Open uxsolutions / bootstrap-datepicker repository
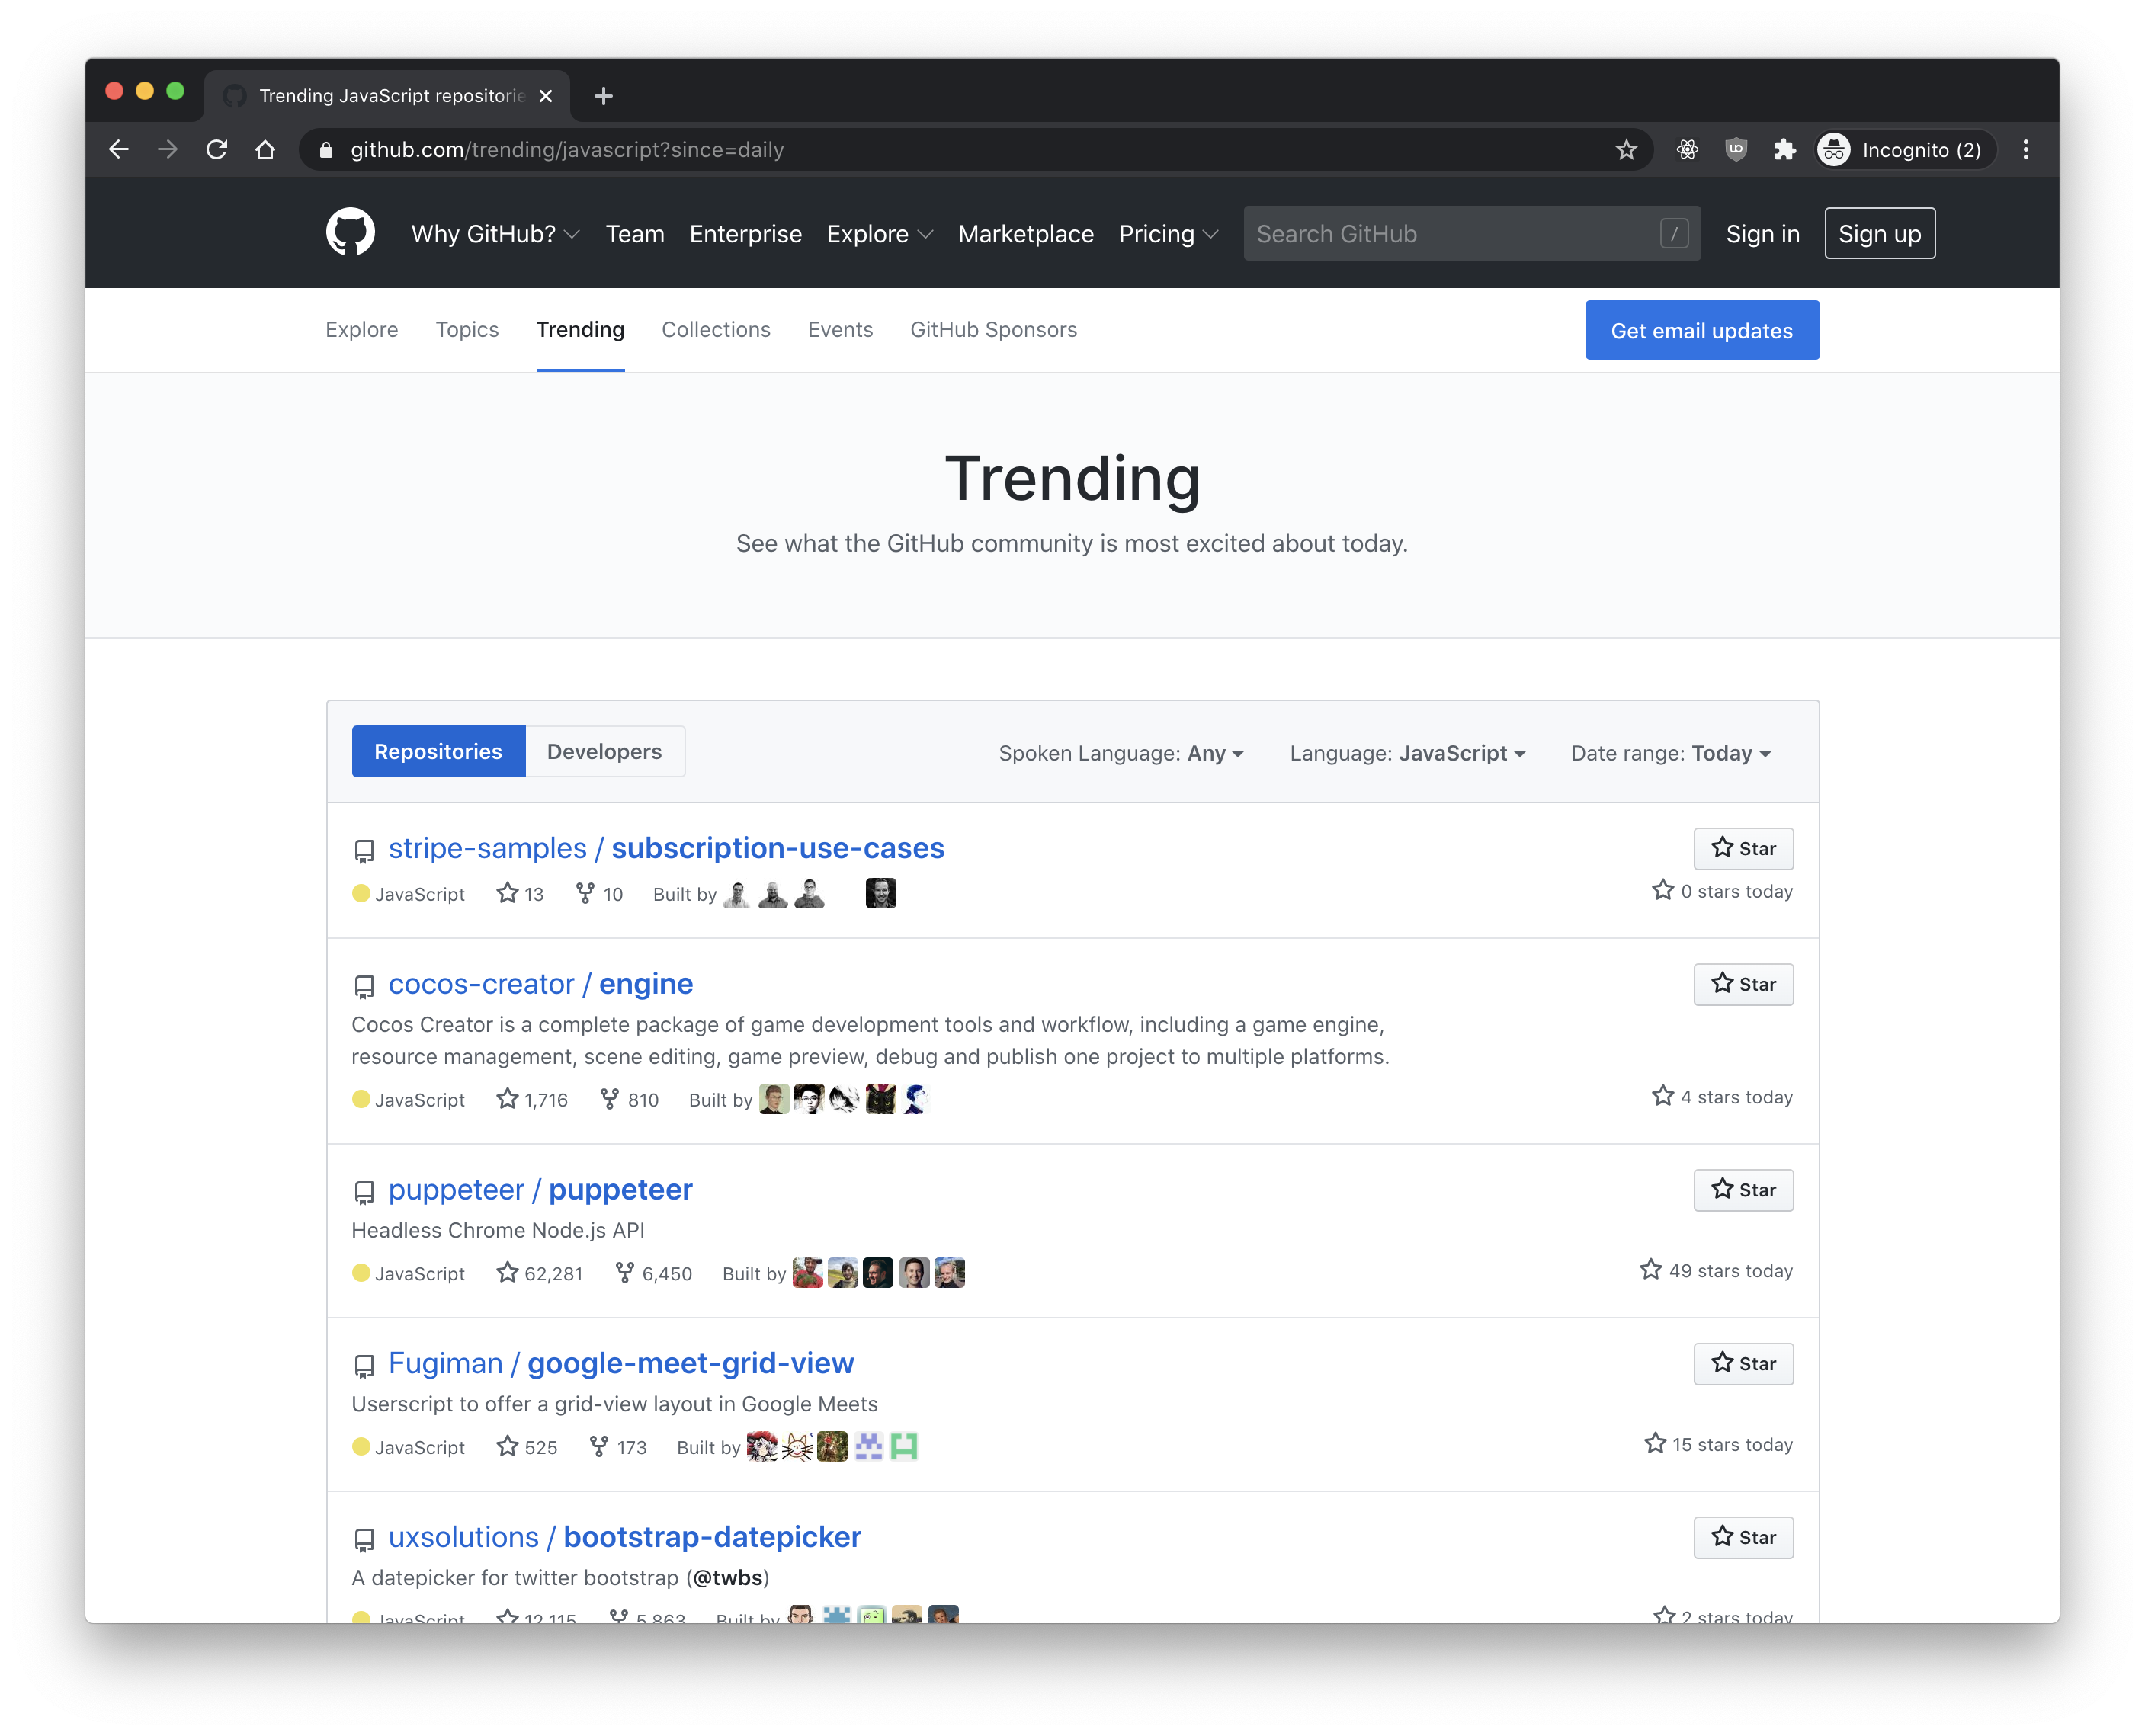 click(x=624, y=1538)
